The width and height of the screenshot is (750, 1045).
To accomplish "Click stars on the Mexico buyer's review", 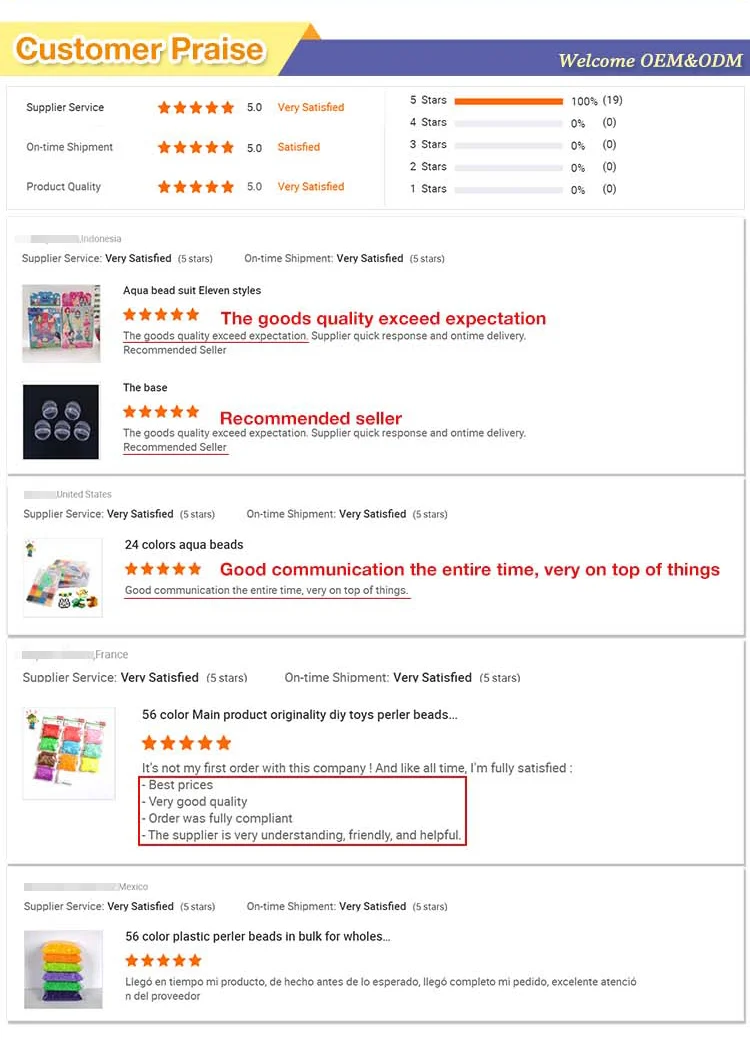I will pos(163,961).
